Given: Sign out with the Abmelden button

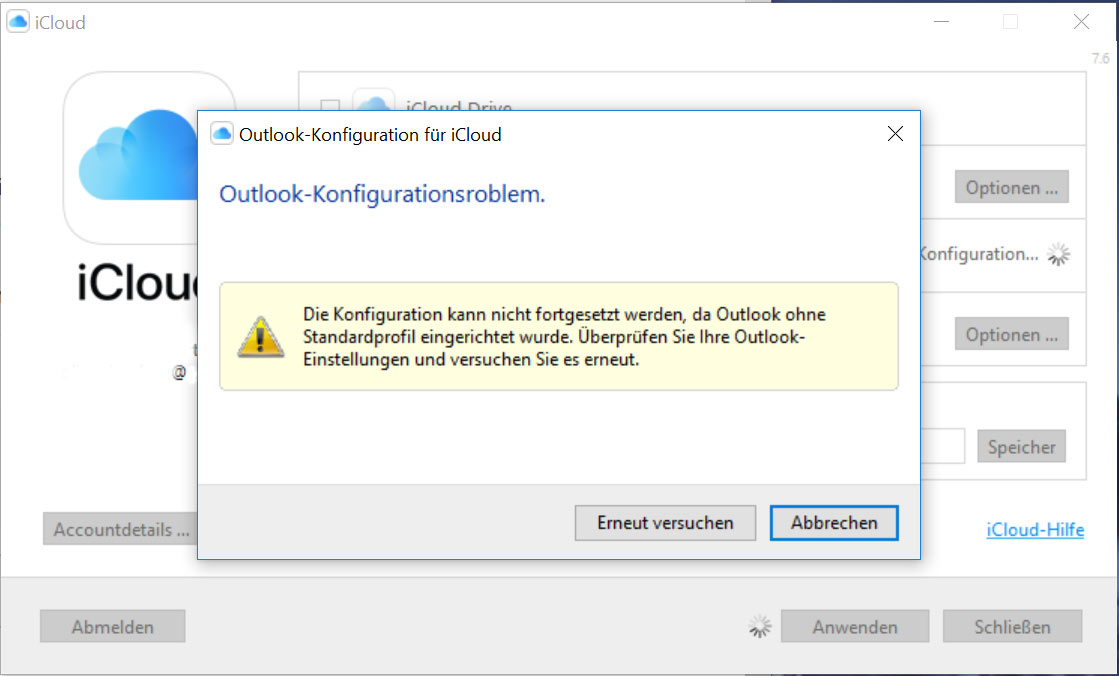Looking at the screenshot, I should coord(112,627).
